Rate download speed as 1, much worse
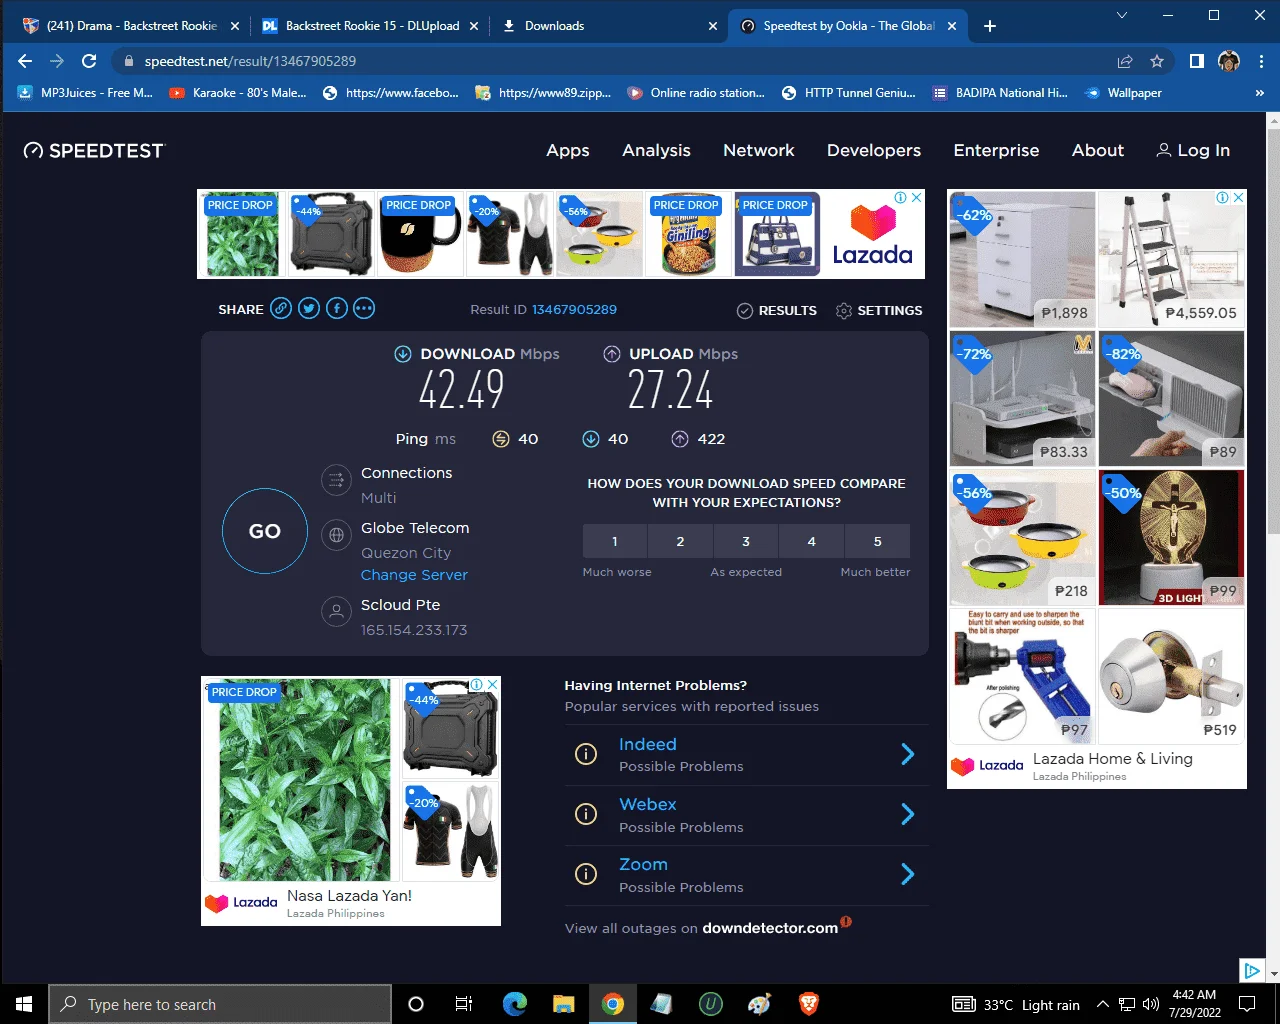This screenshot has height=1024, width=1280. coord(615,541)
